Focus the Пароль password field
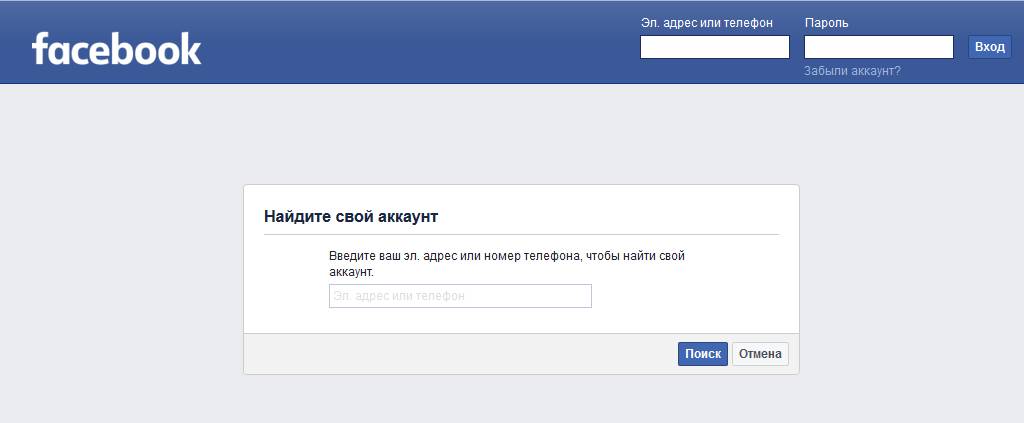 tap(878, 47)
